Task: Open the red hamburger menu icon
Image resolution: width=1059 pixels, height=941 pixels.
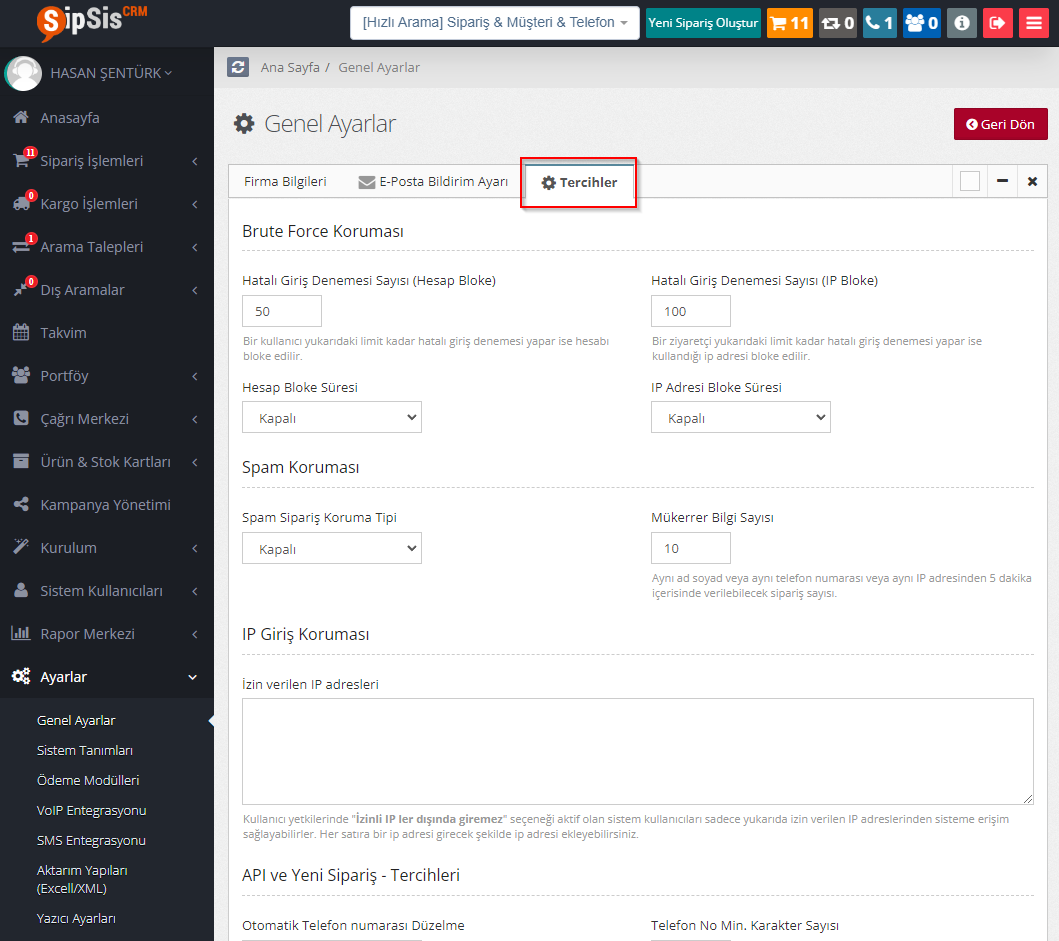Action: point(1033,23)
